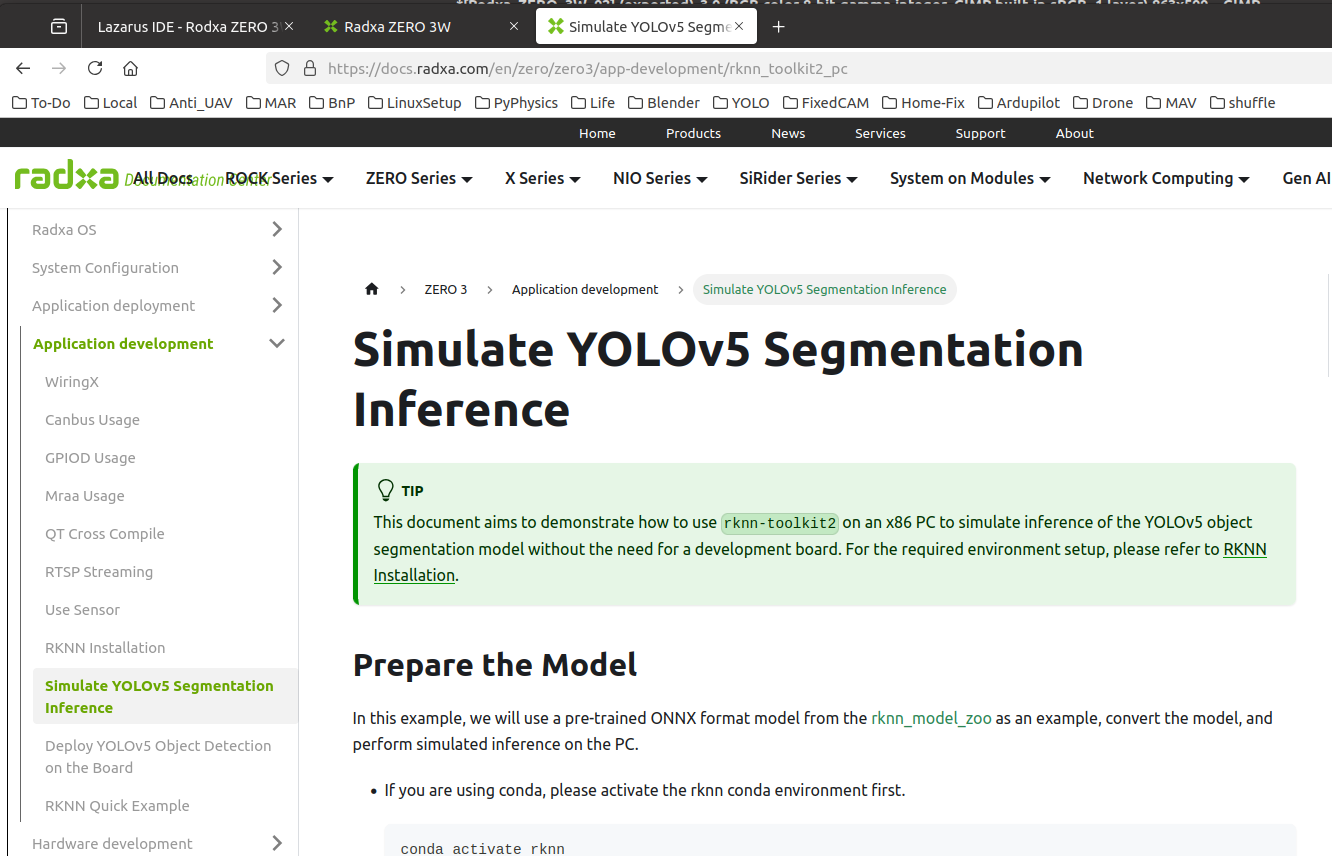Expand the System on Modules dropdown
The image size is (1332, 856).
pyautogui.click(x=970, y=178)
